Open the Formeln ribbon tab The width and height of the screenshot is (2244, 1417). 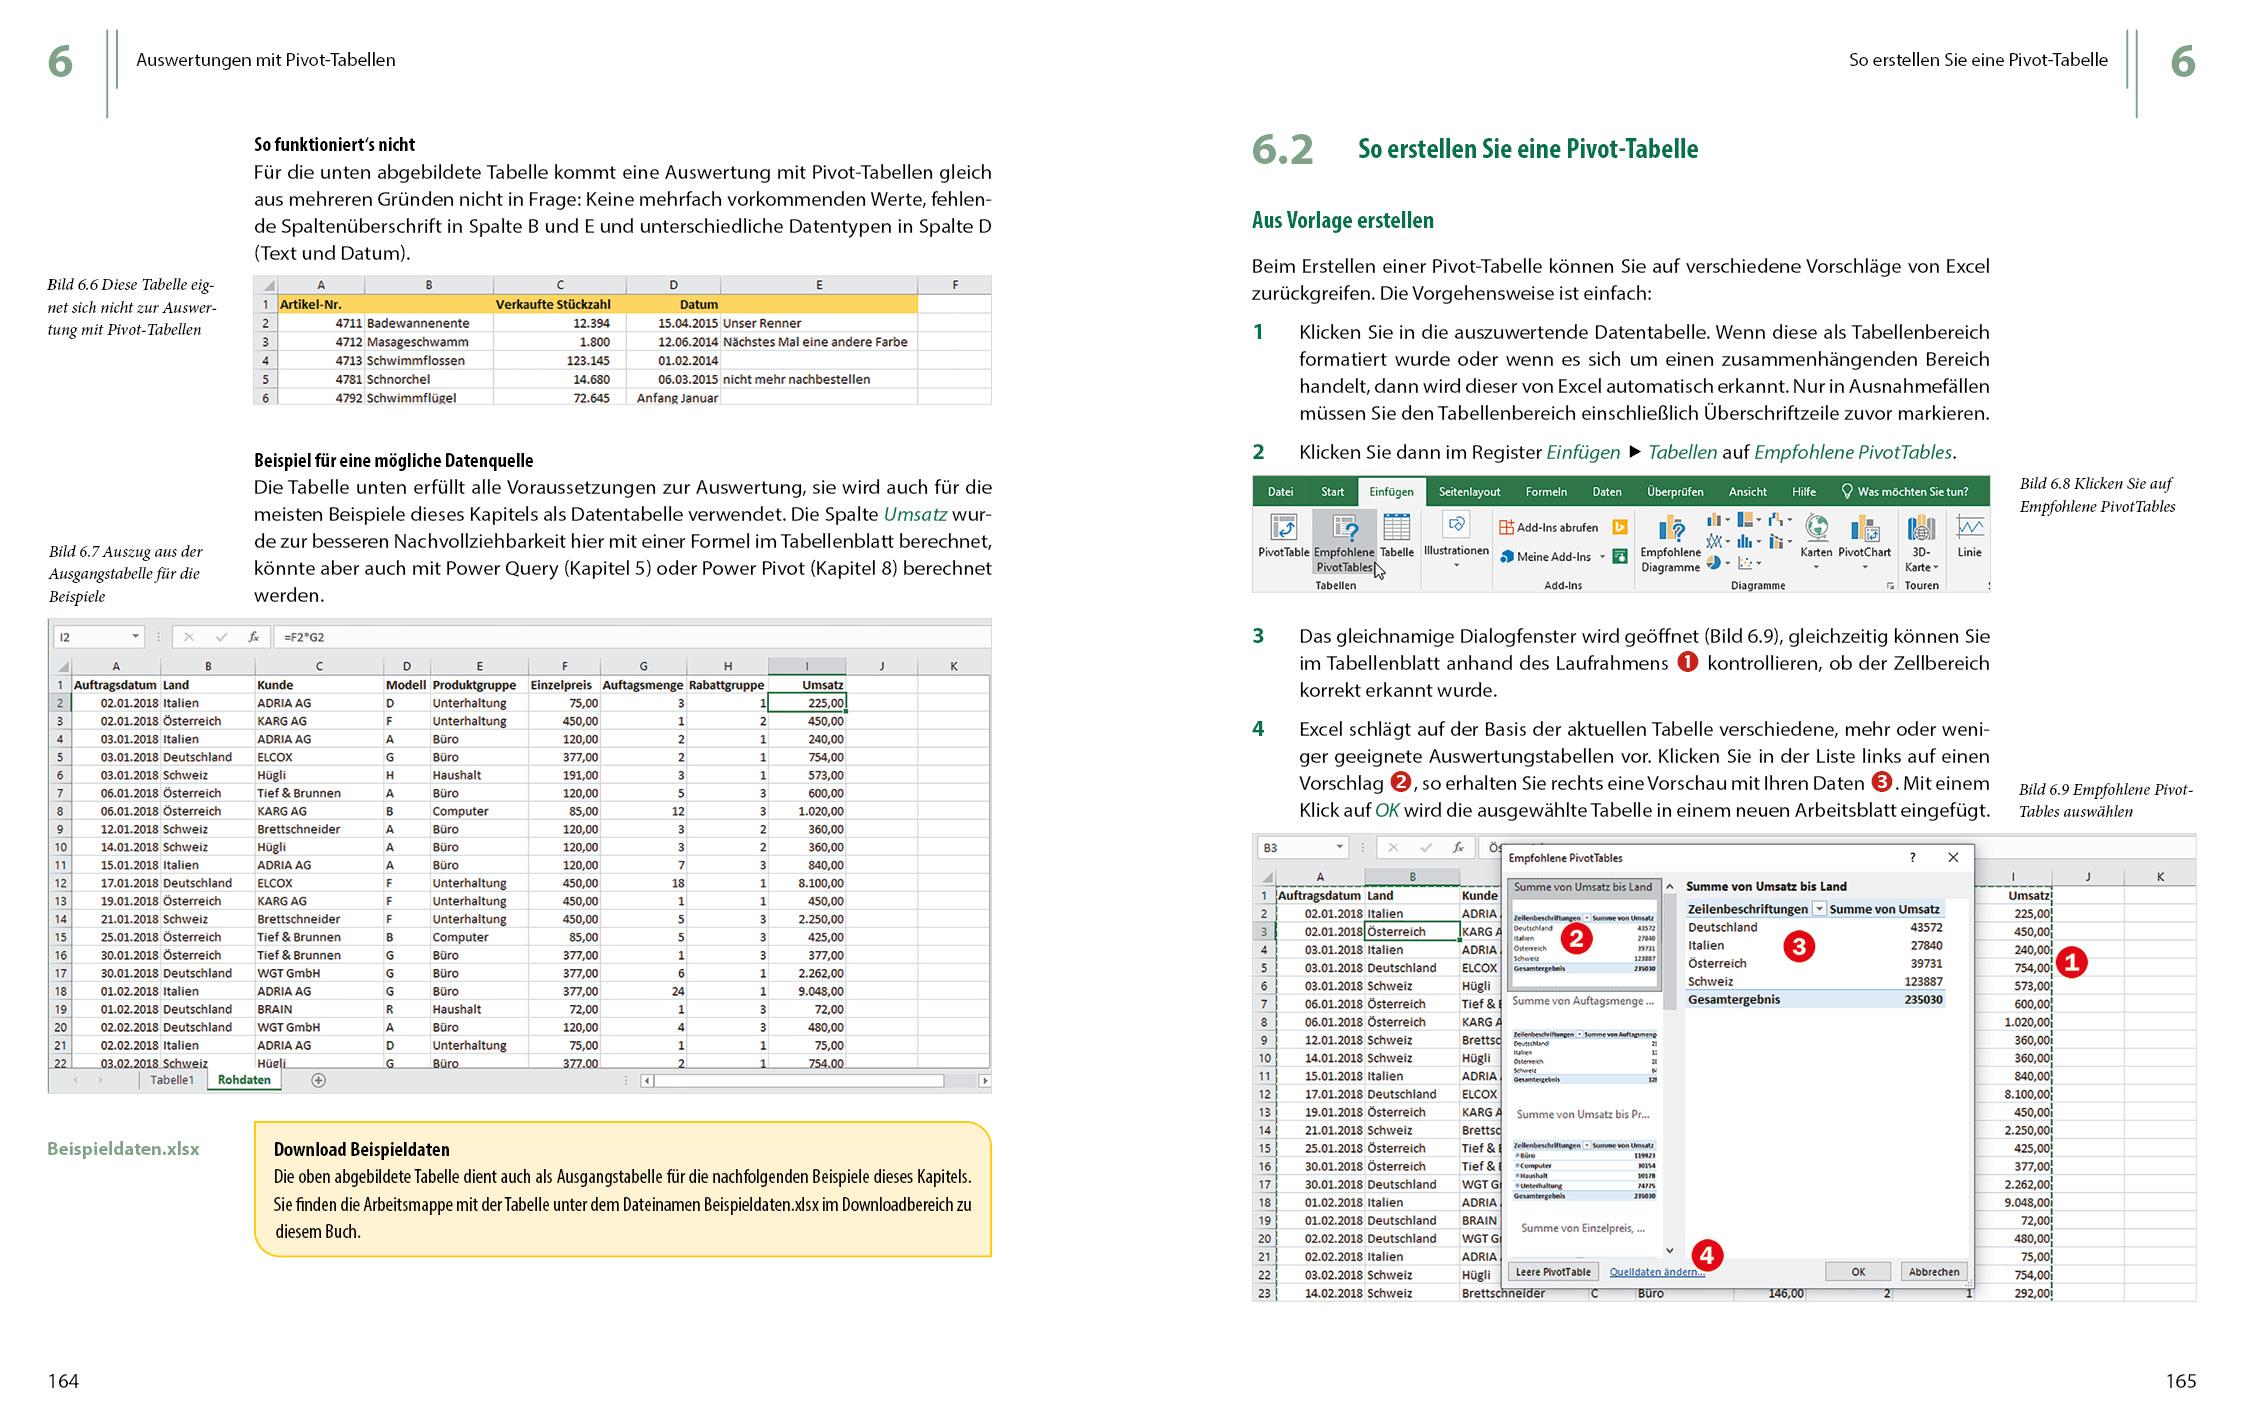[1546, 492]
